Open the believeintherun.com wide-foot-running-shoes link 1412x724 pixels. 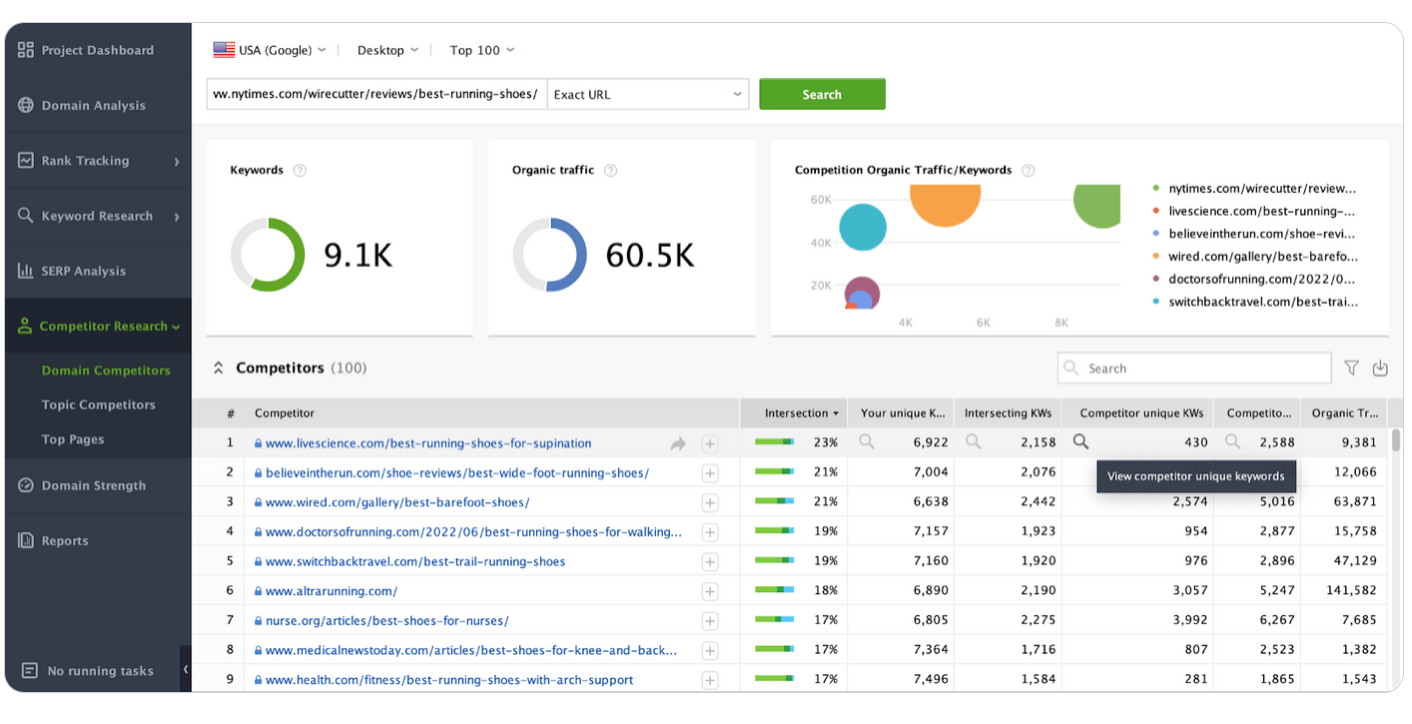point(457,473)
